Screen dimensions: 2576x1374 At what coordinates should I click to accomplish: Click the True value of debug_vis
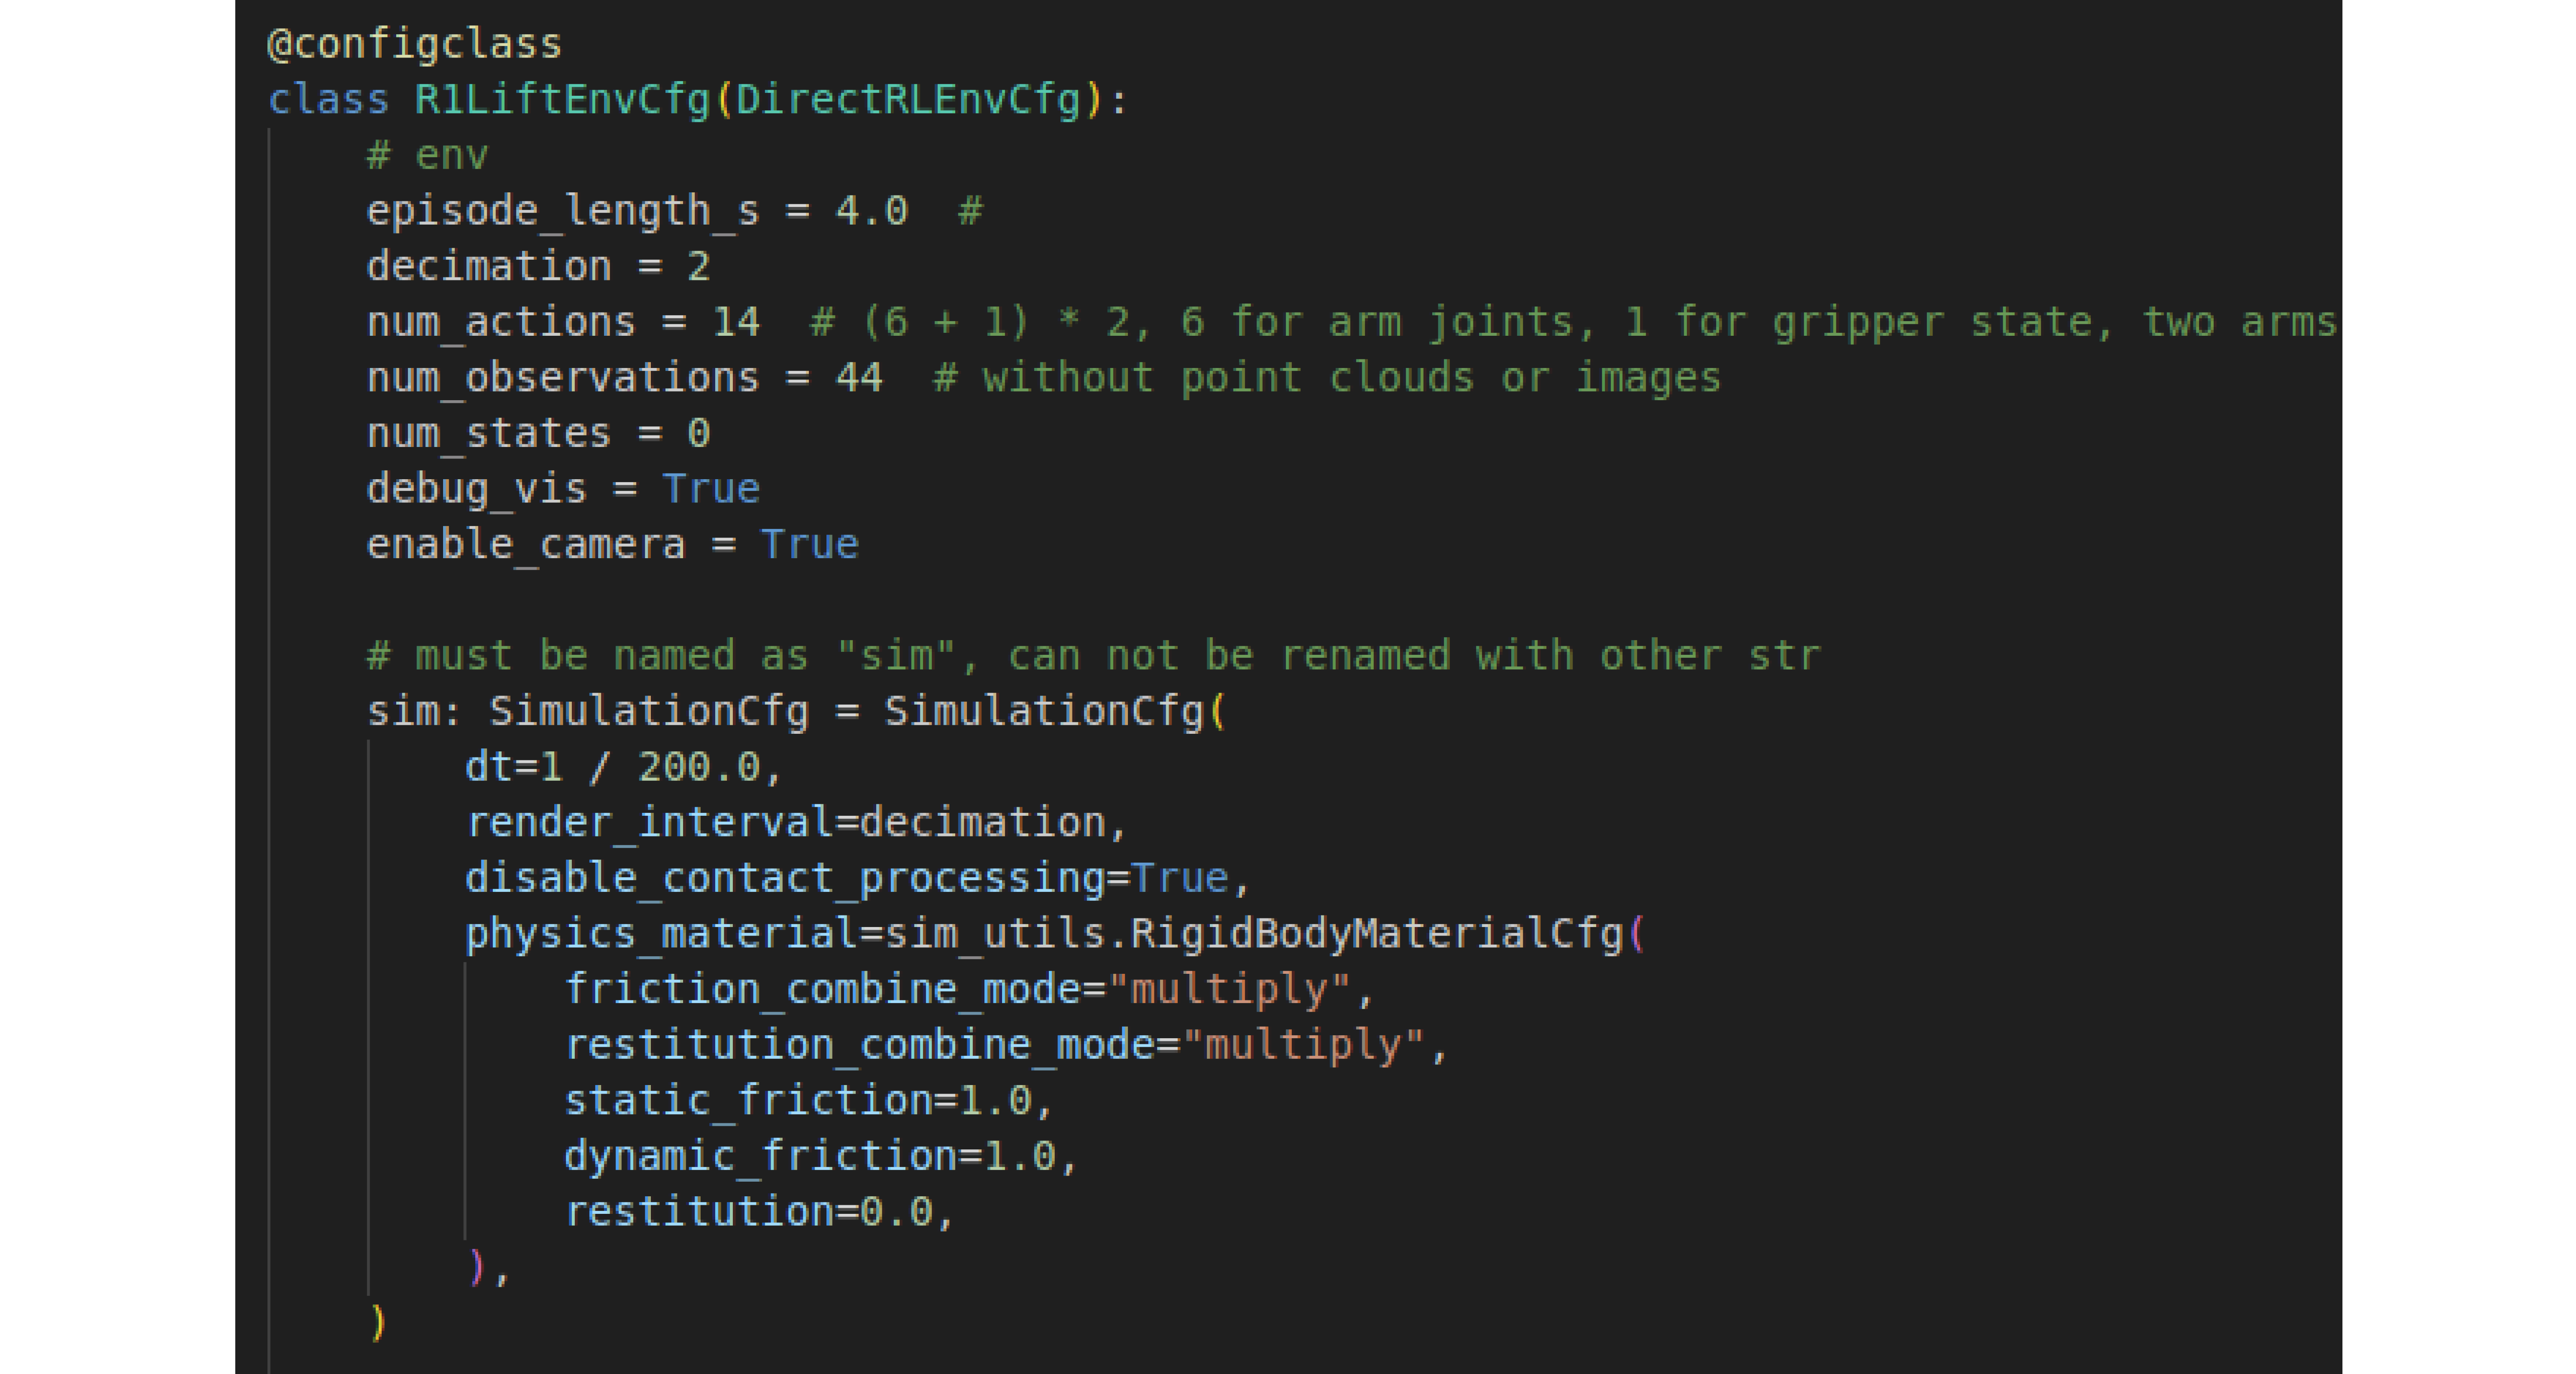click(710, 490)
